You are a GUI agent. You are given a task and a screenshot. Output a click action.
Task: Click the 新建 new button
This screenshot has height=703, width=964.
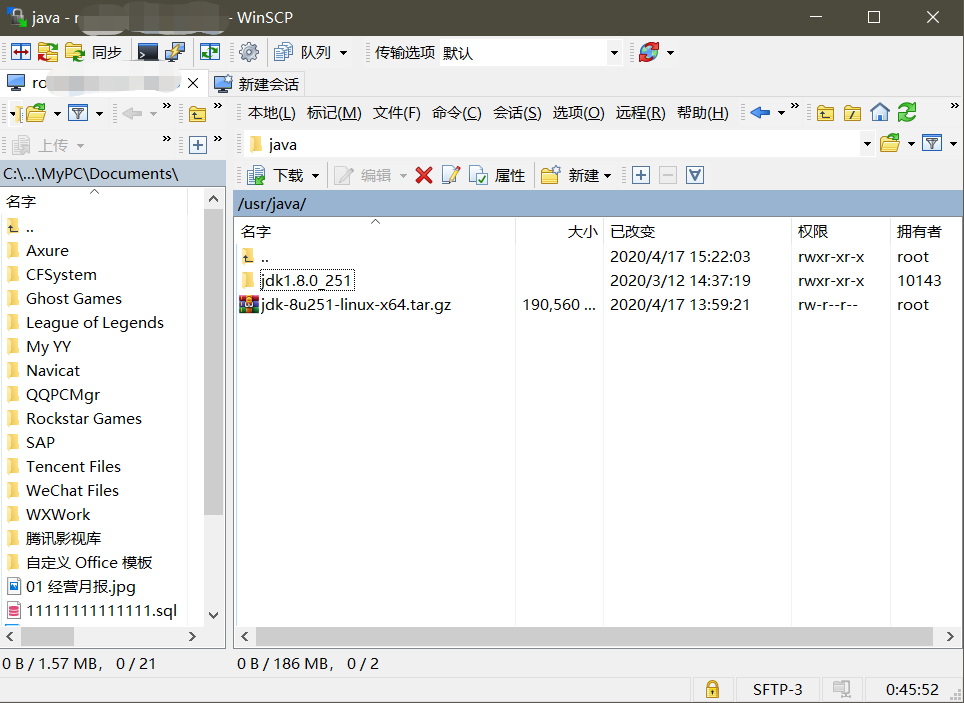click(x=570, y=176)
